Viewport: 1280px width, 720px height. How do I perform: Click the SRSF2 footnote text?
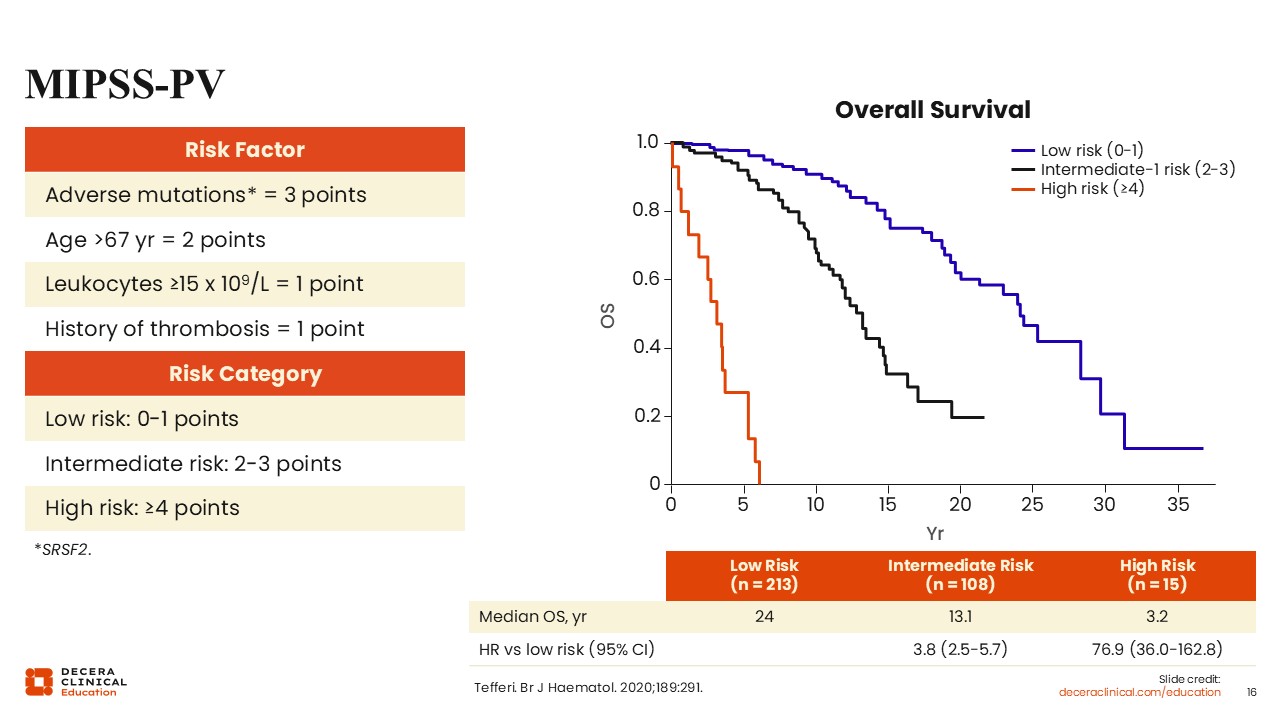click(x=63, y=548)
